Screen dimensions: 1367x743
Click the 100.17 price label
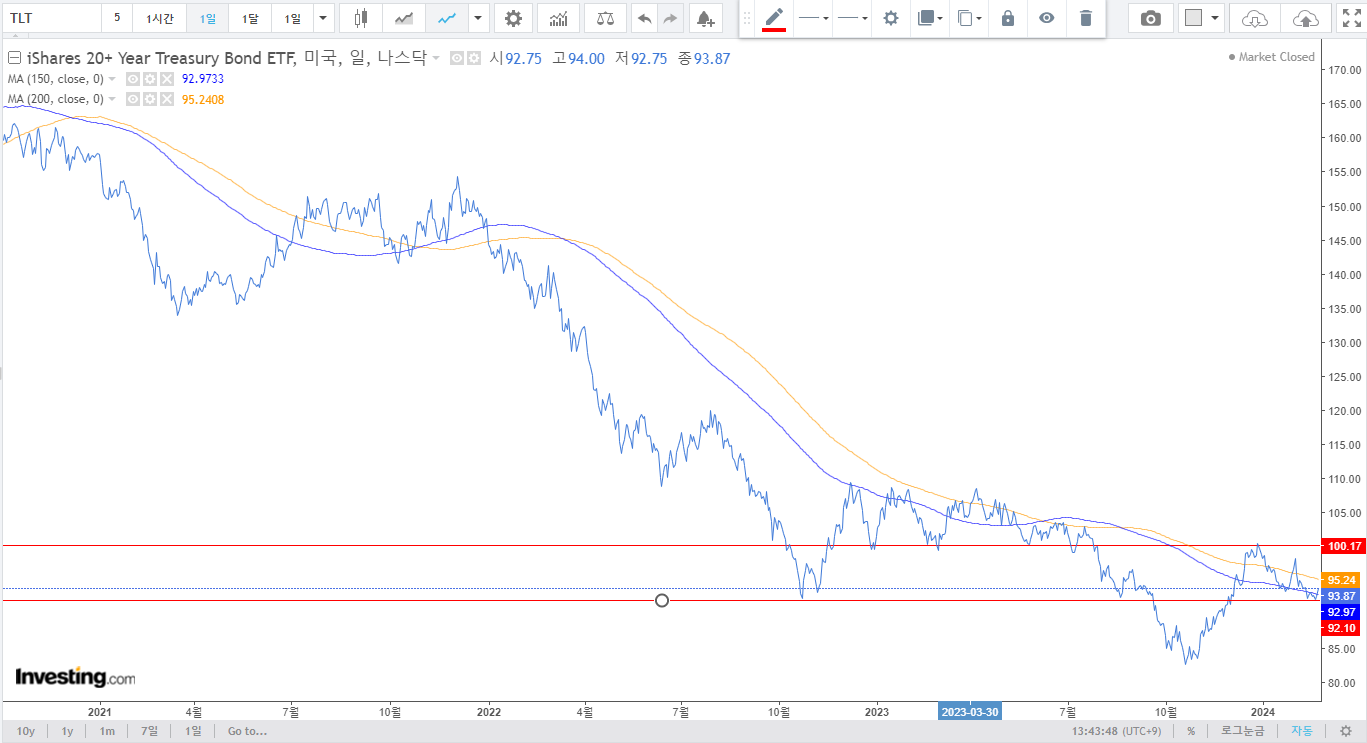tap(1343, 546)
